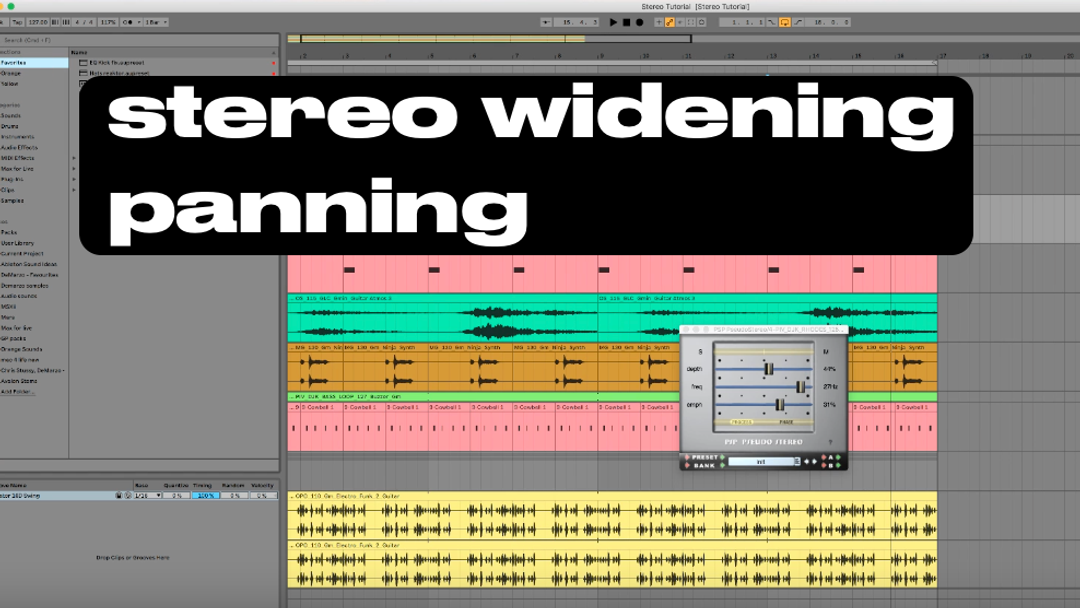Image resolution: width=1080 pixels, height=608 pixels.
Task: Open the preset name dropdown in plugin
Action: pyautogui.click(x=763, y=462)
